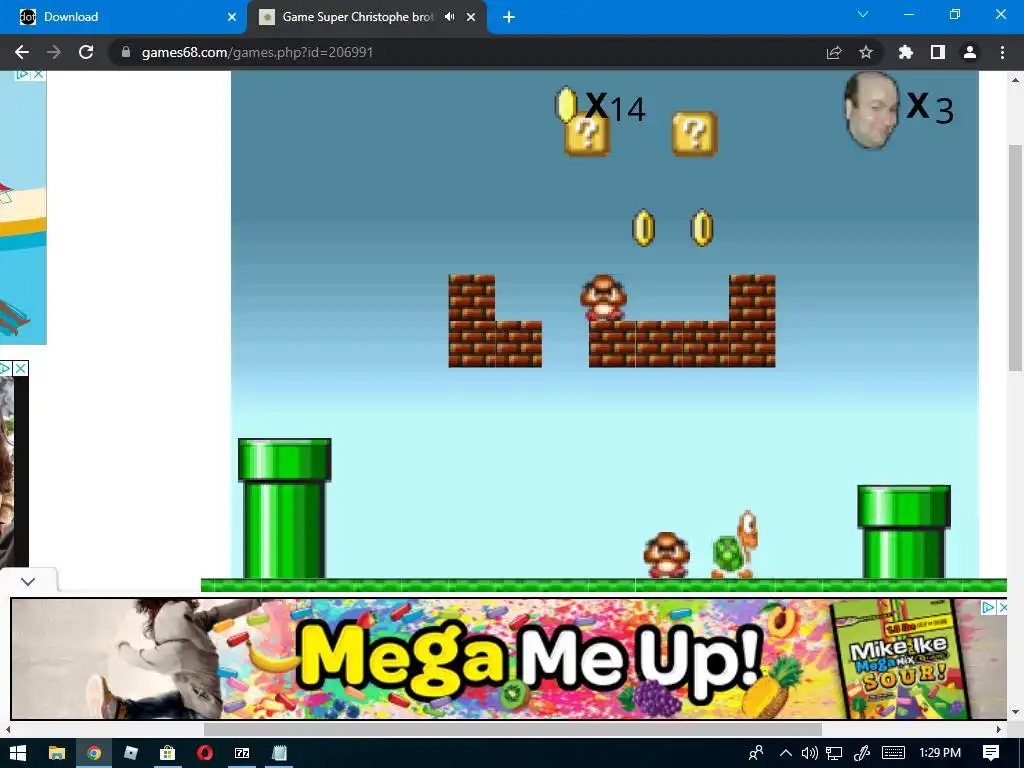
Task: Close the Game Super Christophe tab
Action: coord(471,17)
